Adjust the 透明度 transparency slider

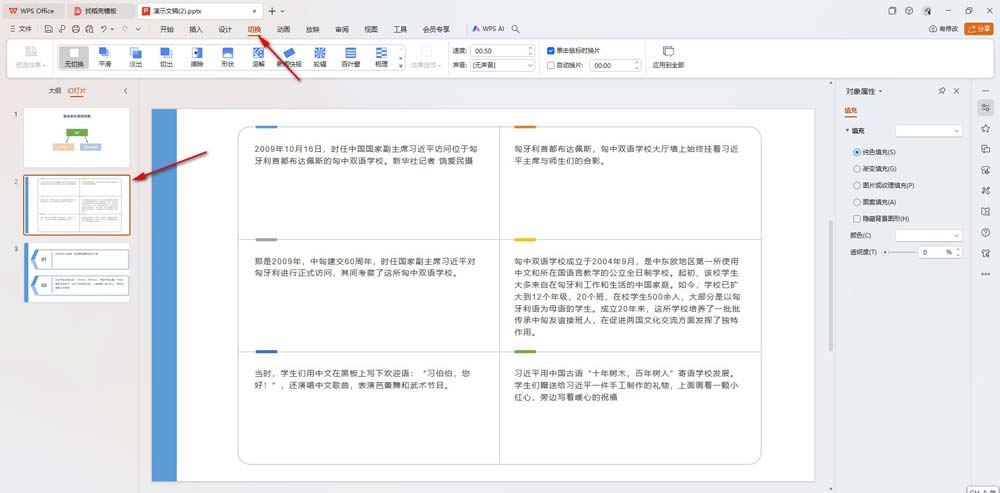point(899,253)
